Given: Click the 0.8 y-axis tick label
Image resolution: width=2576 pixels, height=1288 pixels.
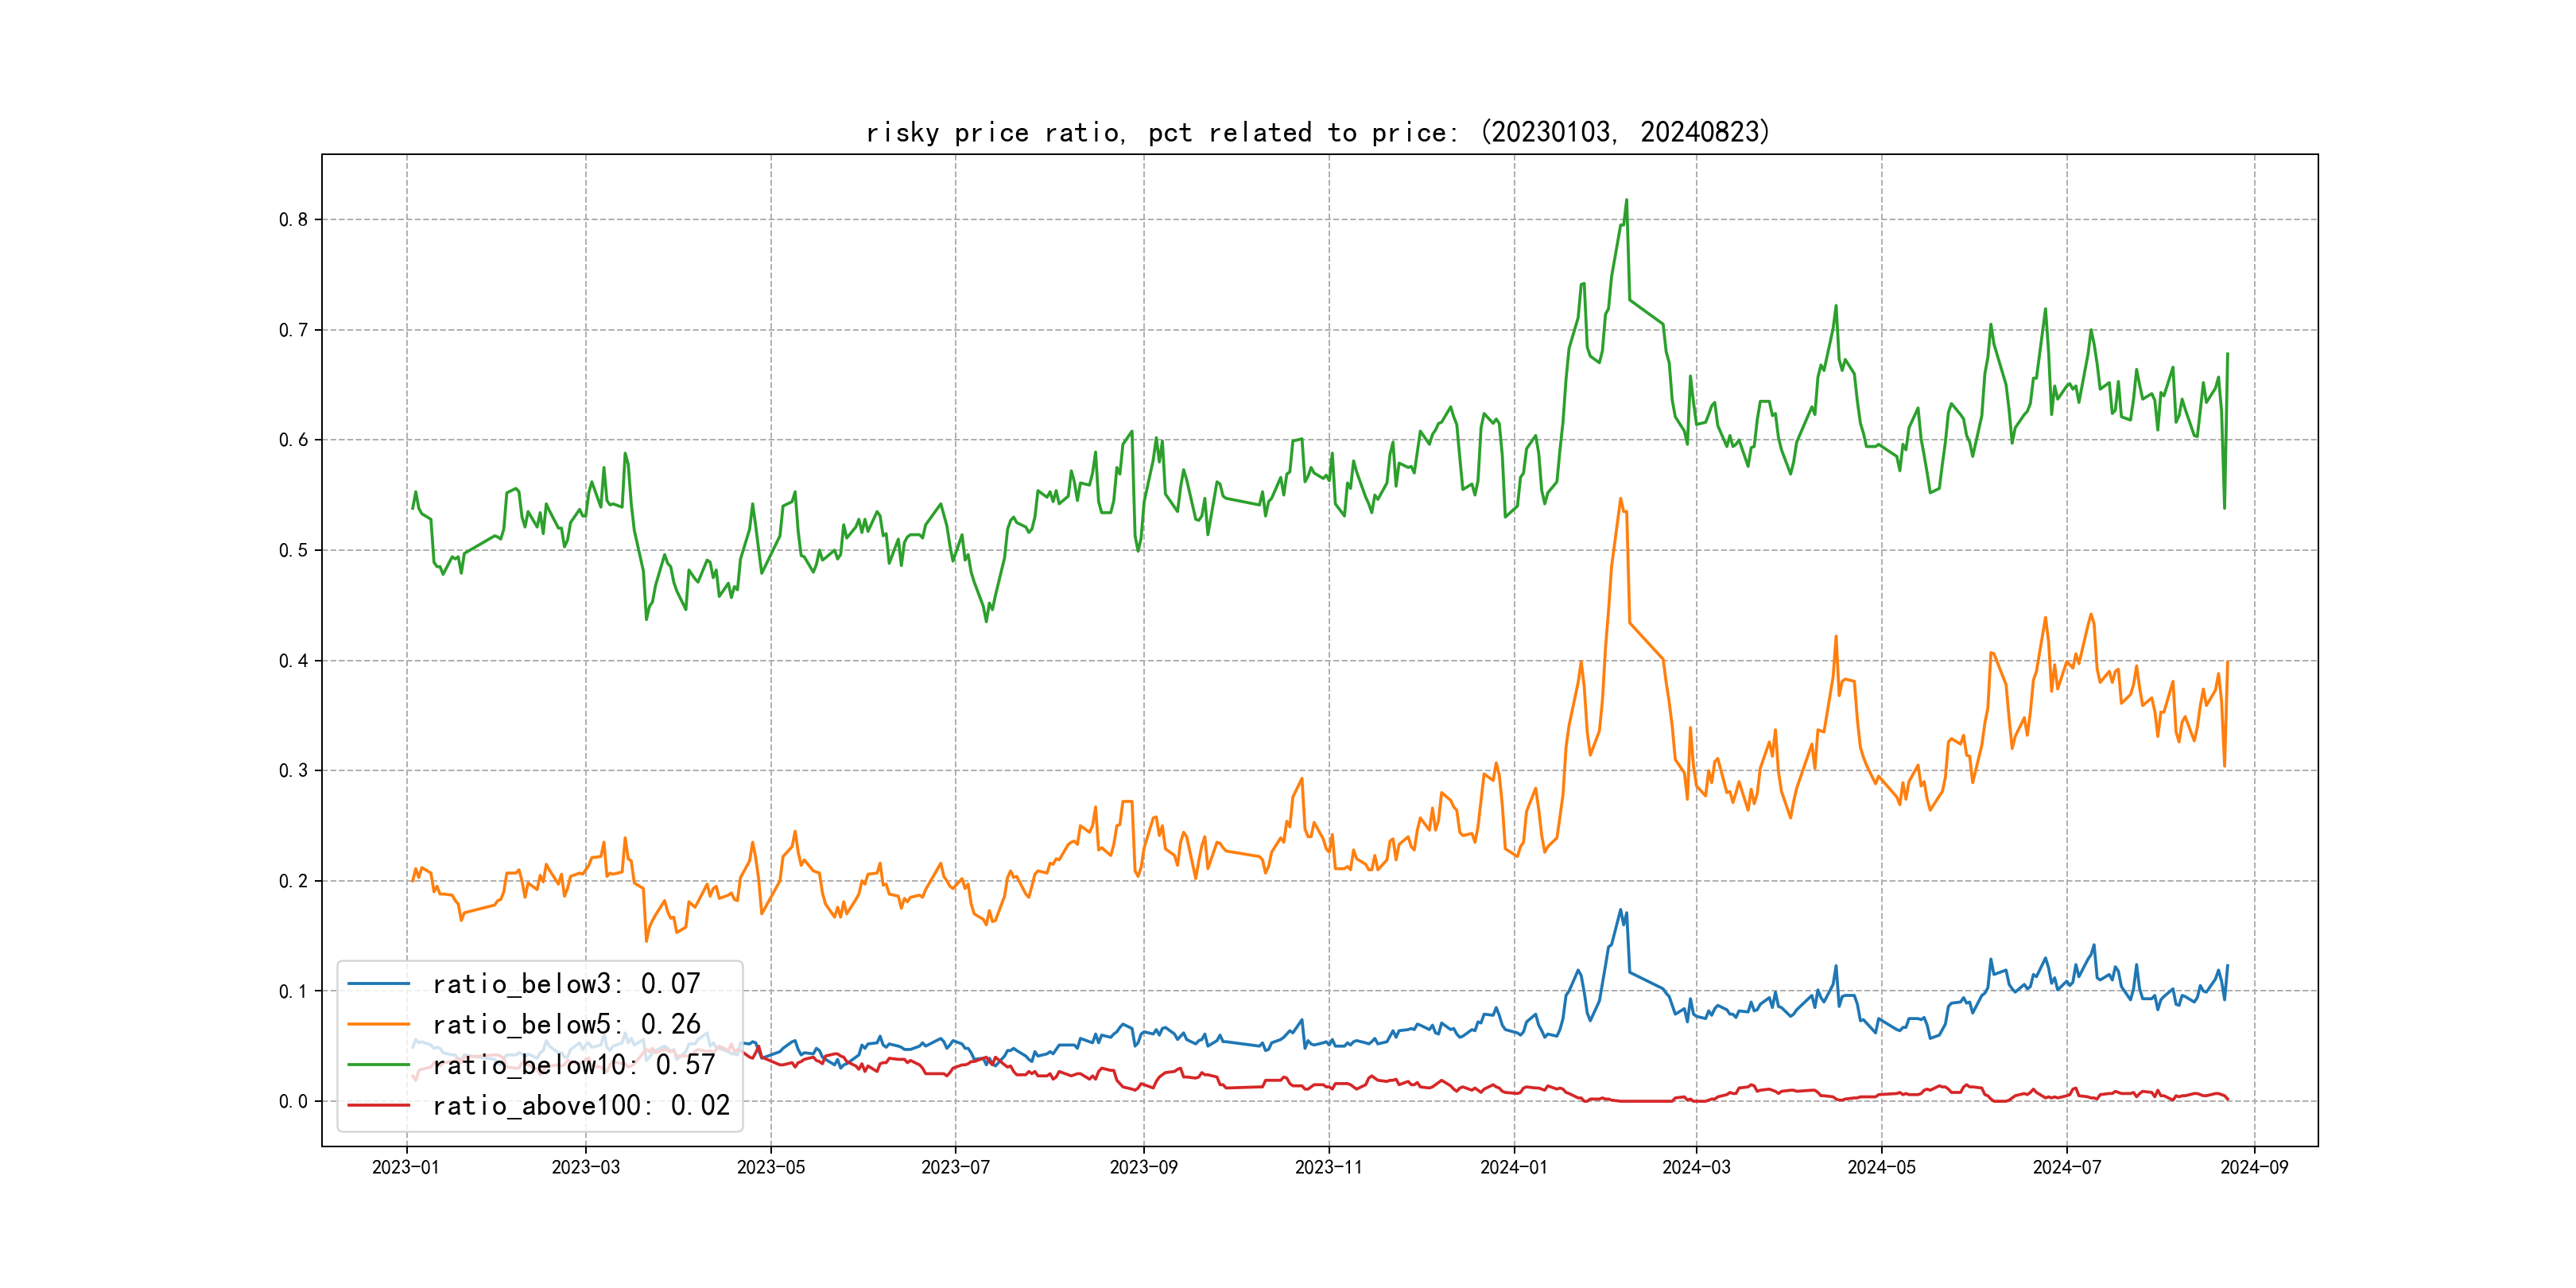Looking at the screenshot, I should pyautogui.click(x=293, y=220).
